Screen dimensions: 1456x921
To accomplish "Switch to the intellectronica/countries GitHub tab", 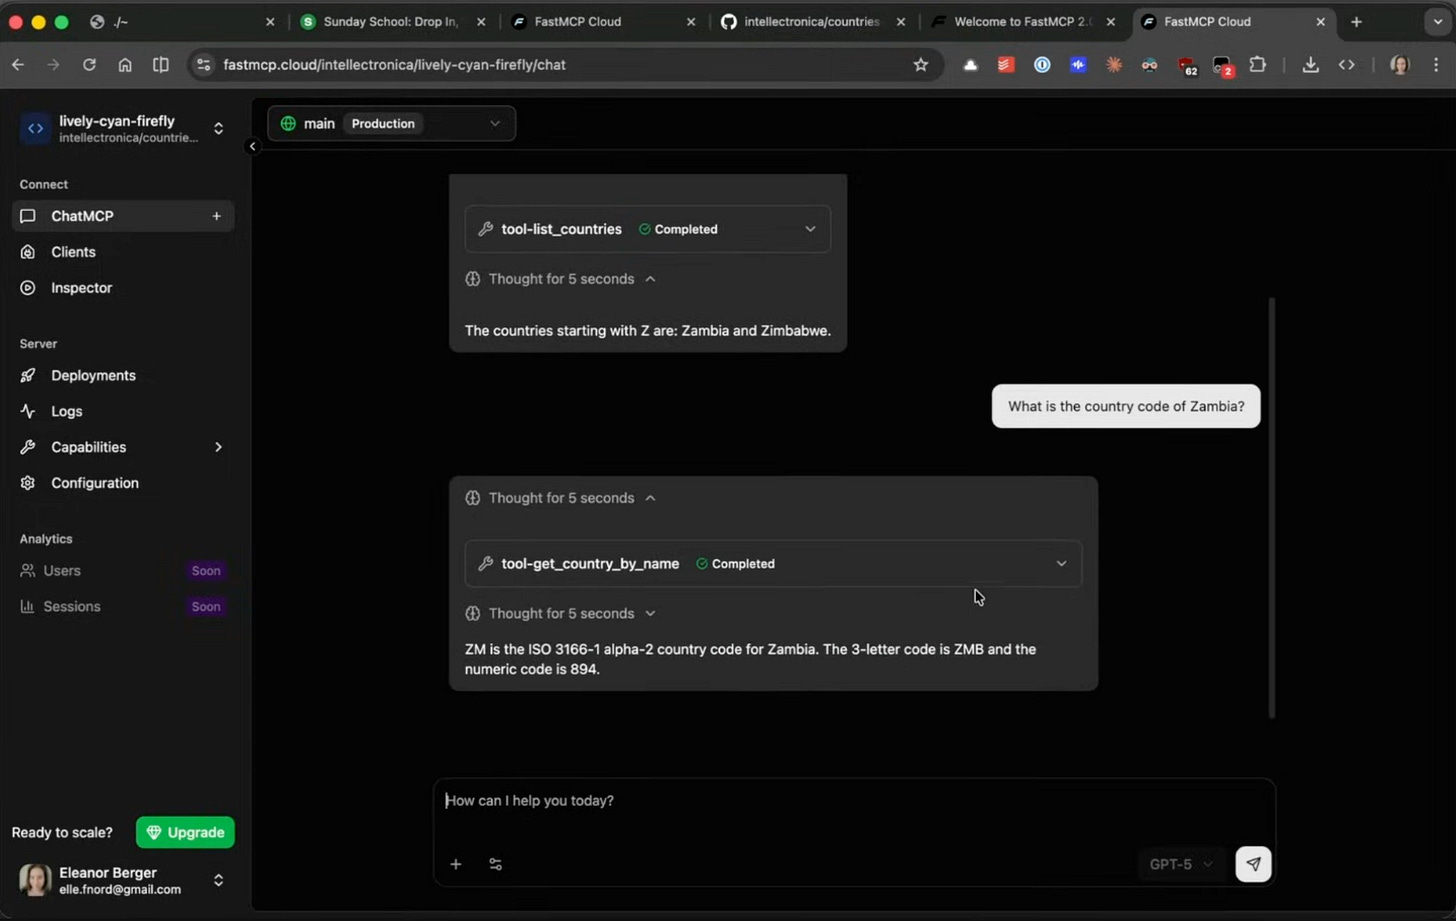I will (812, 21).
